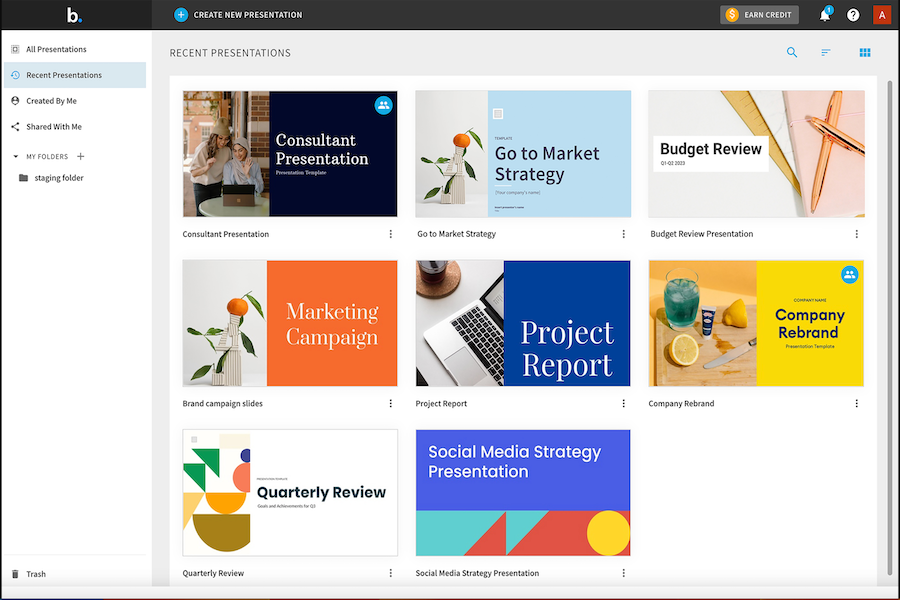Collapse the My Folders section arrow
900x600 pixels.
15,156
